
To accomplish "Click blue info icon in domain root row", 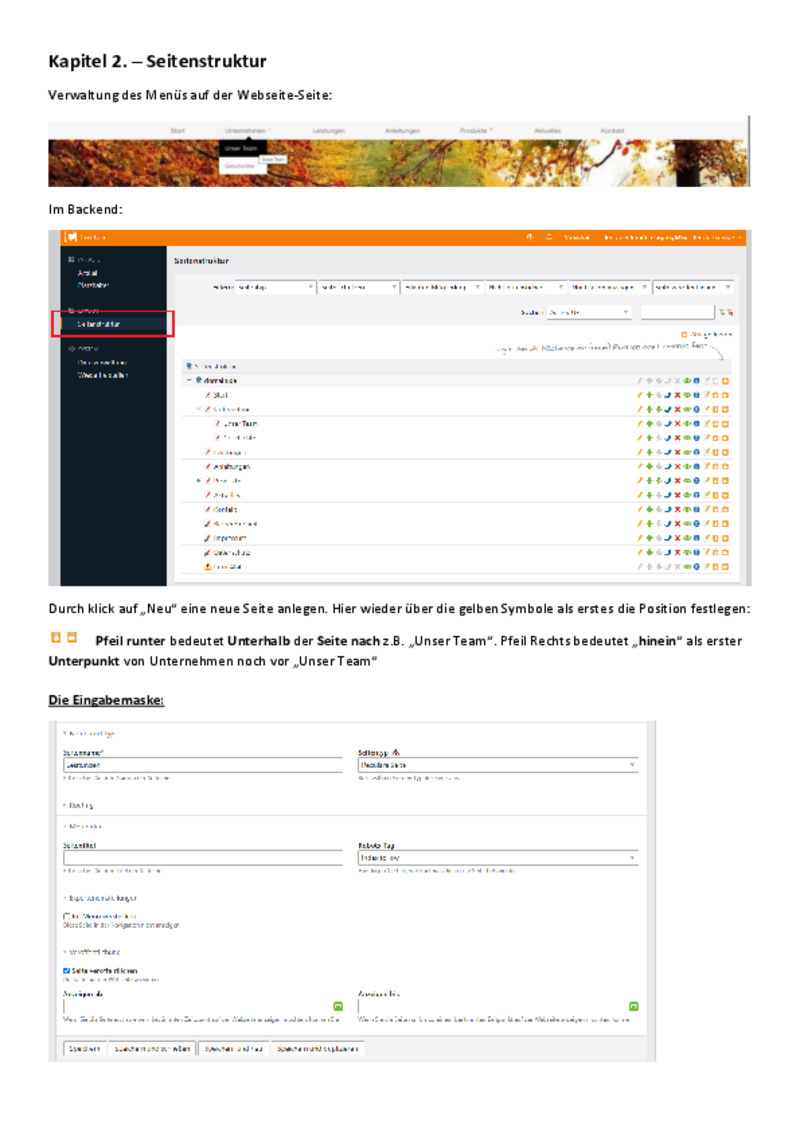I will pyautogui.click(x=697, y=381).
